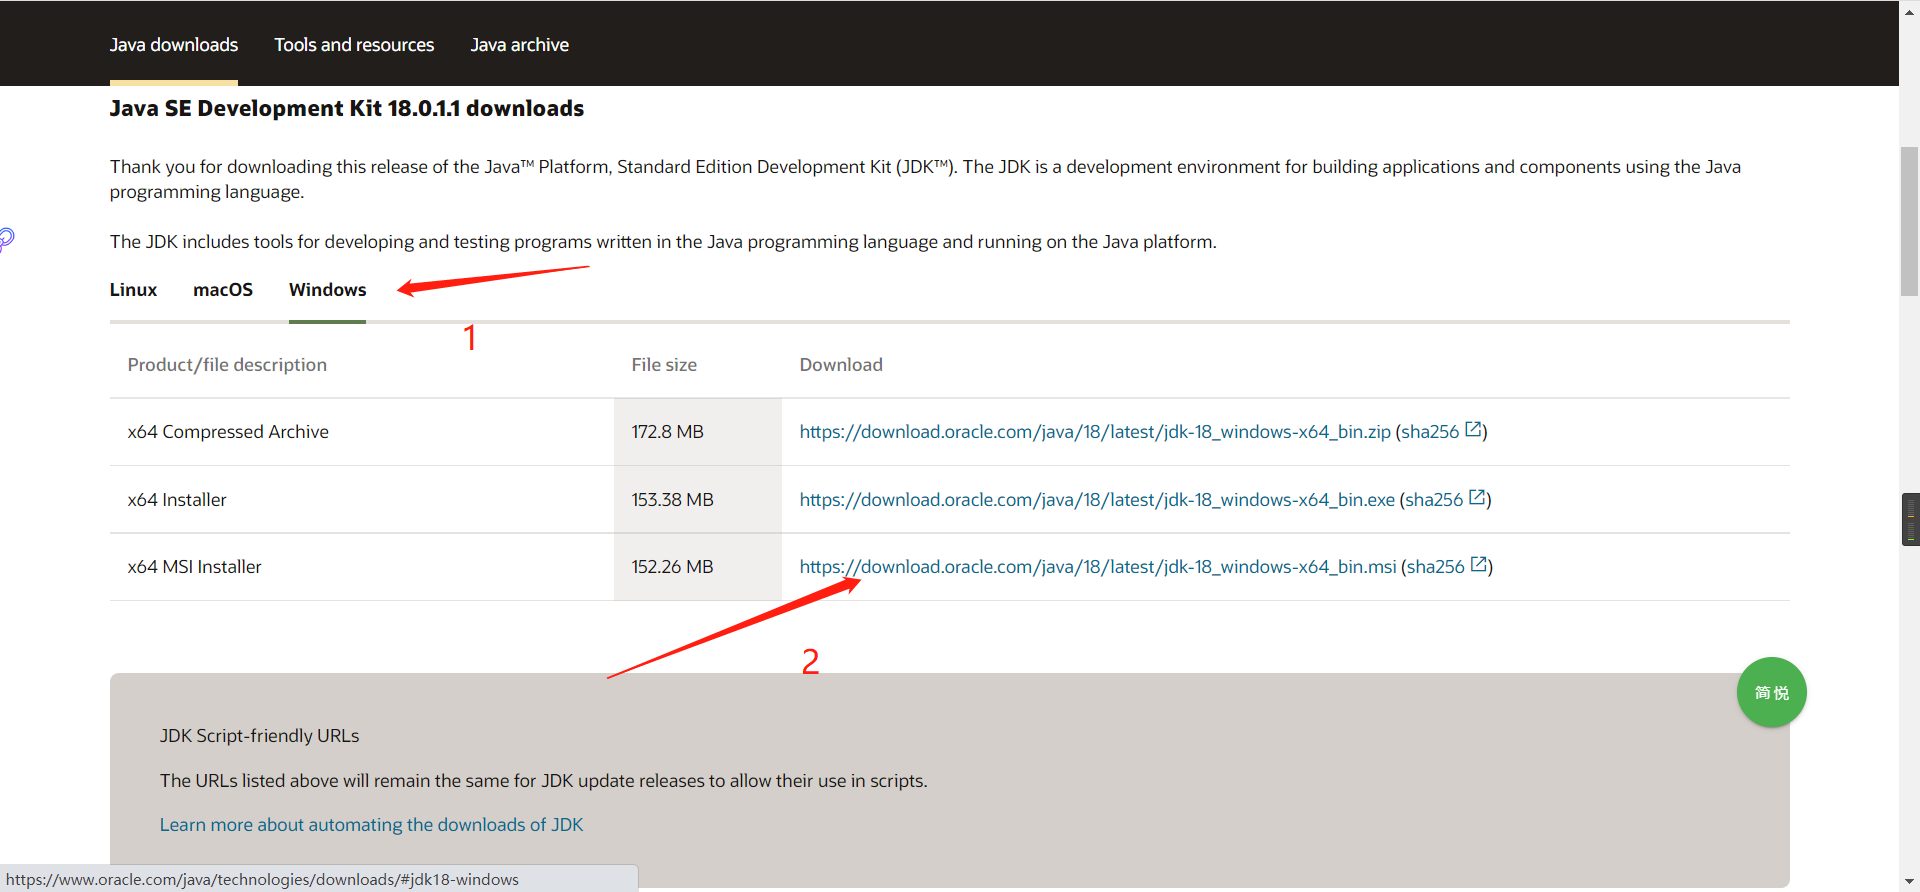This screenshot has height=892, width=1920.
Task: Open sha256 link for msi installer
Action: (x=1436, y=567)
